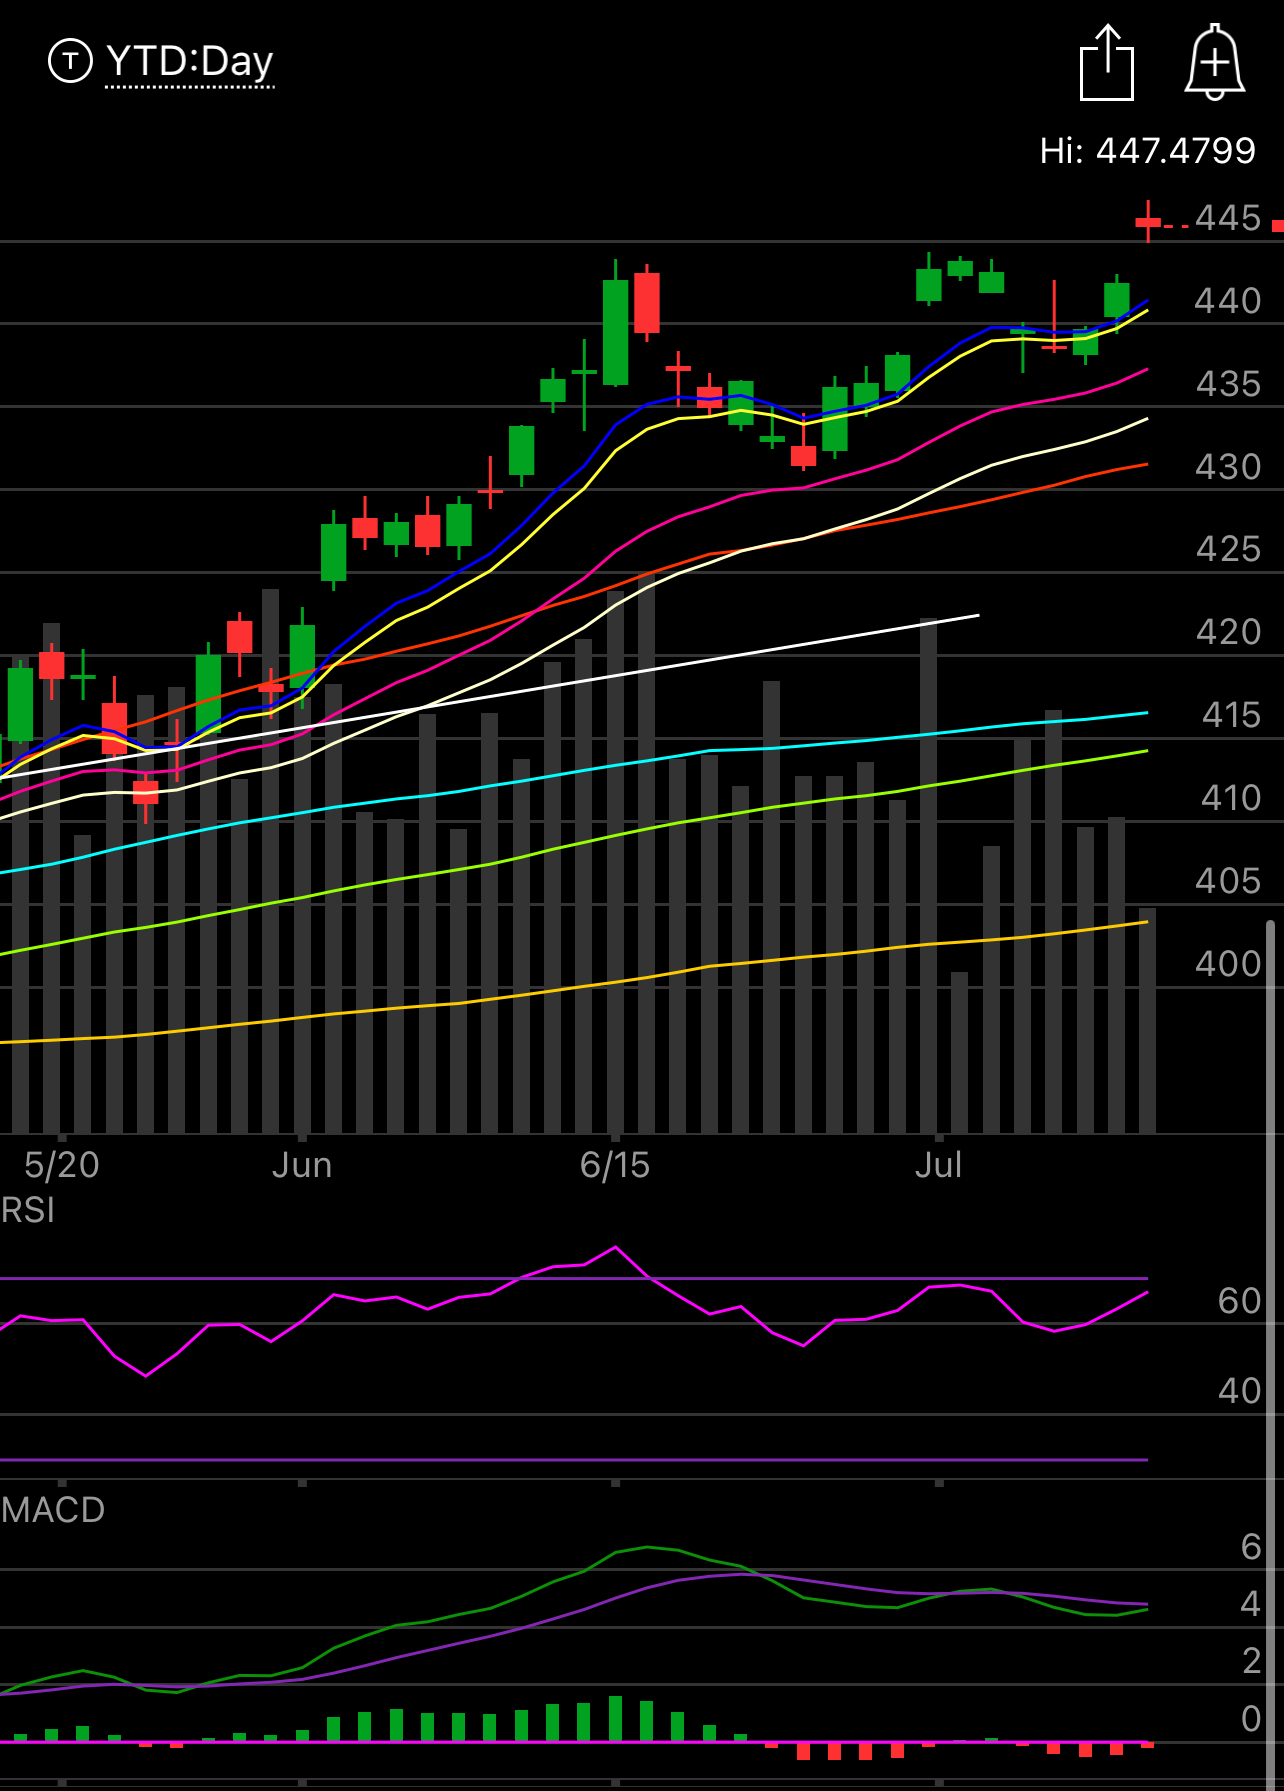The width and height of the screenshot is (1284, 1791).
Task: Click the 410 price axis label
Action: point(1231,798)
